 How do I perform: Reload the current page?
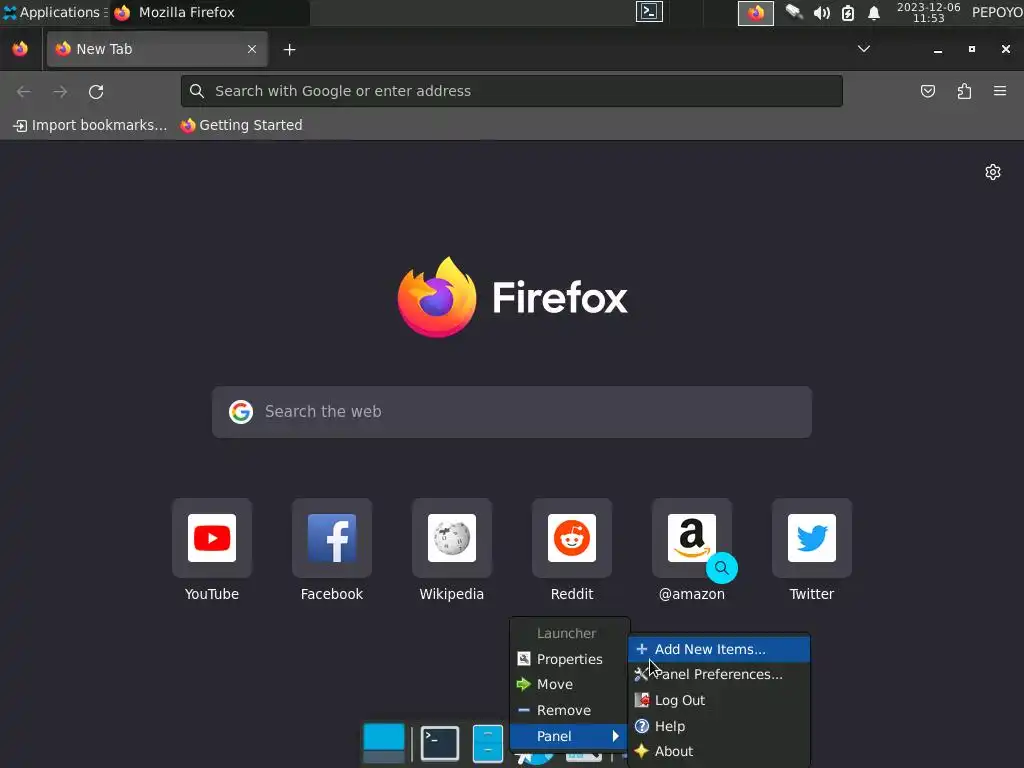tap(96, 91)
